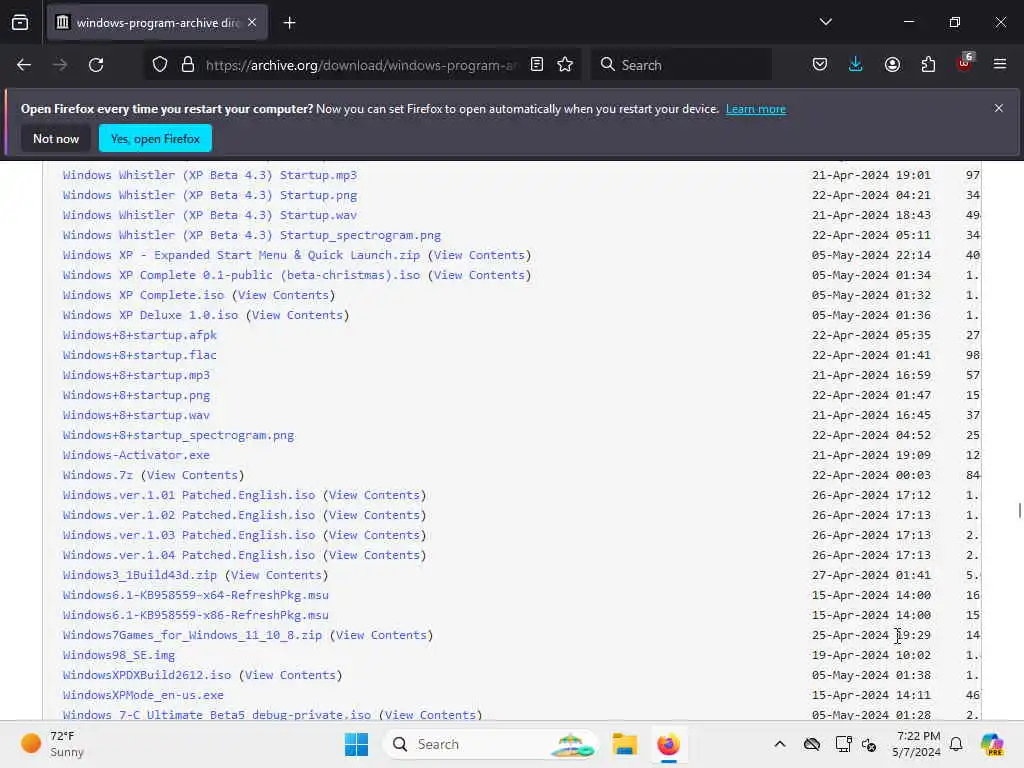Click Yes, open Firefox button
Image resolution: width=1024 pixels, height=768 pixels.
pos(155,138)
